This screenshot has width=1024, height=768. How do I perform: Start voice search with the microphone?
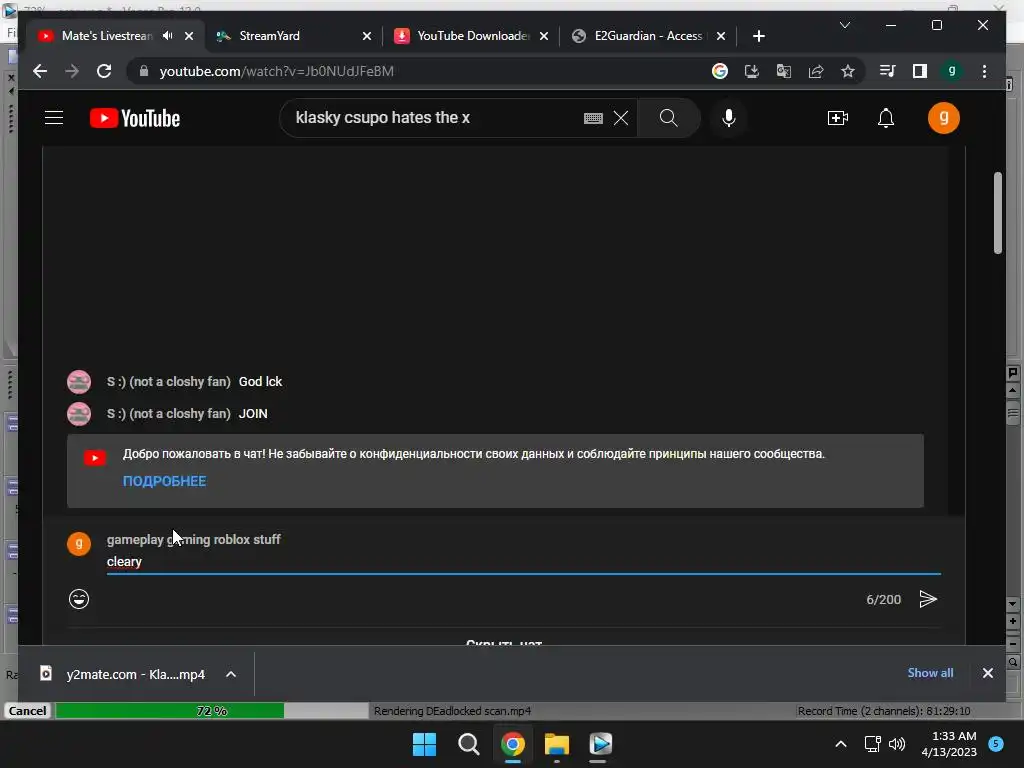pyautogui.click(x=729, y=118)
